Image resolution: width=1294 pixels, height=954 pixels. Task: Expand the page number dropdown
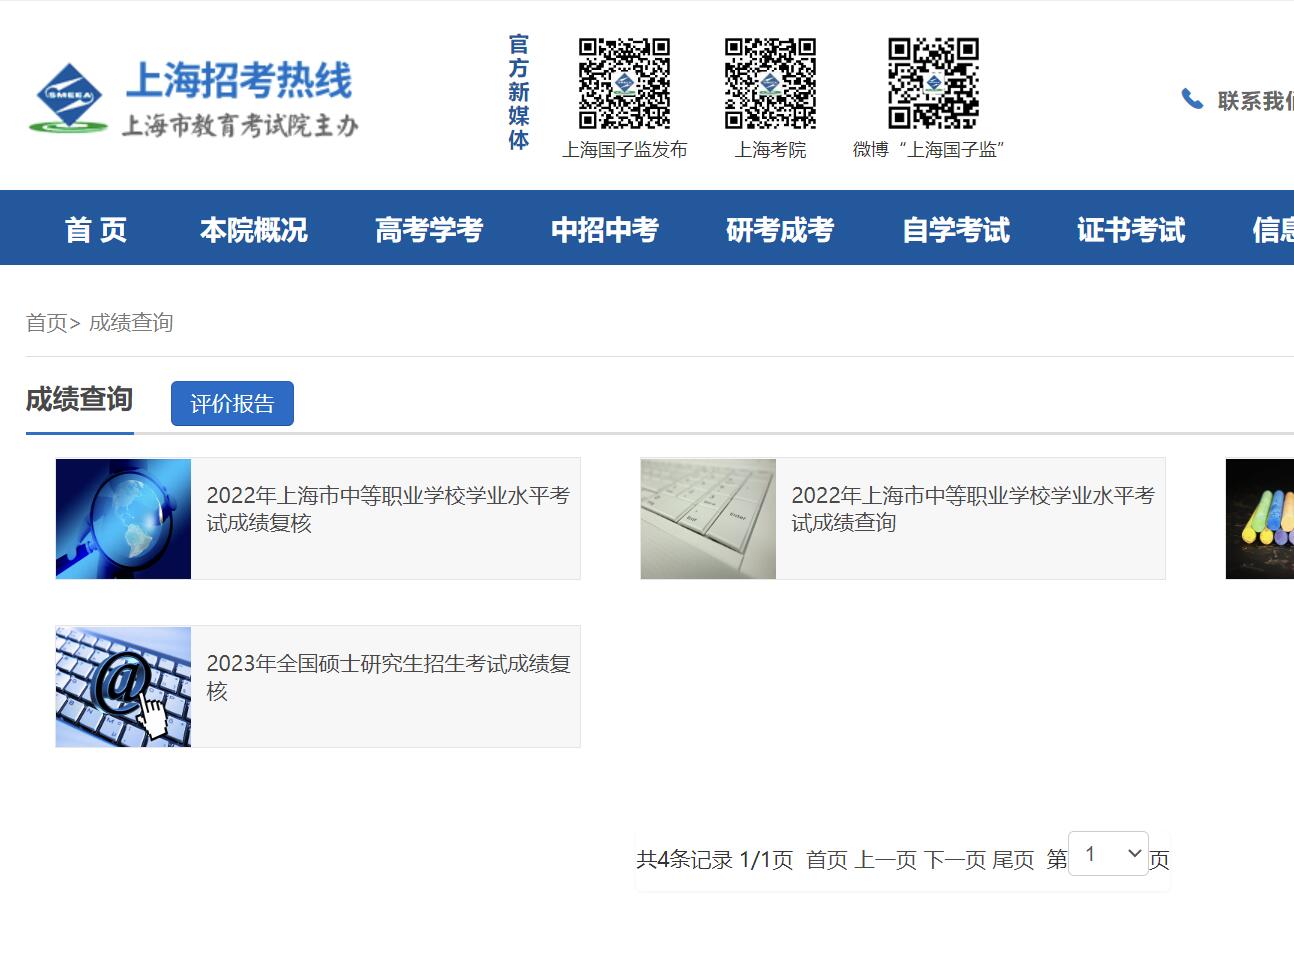tap(1108, 854)
